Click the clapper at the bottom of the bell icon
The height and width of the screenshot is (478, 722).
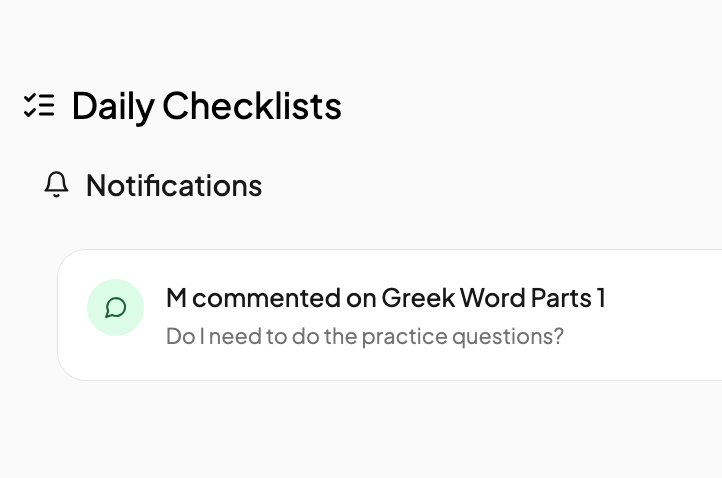pyautogui.click(x=57, y=195)
